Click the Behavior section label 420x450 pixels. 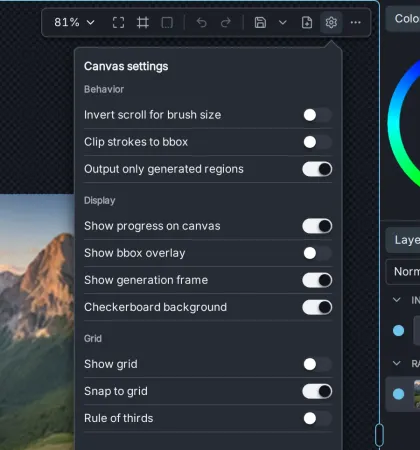click(104, 89)
